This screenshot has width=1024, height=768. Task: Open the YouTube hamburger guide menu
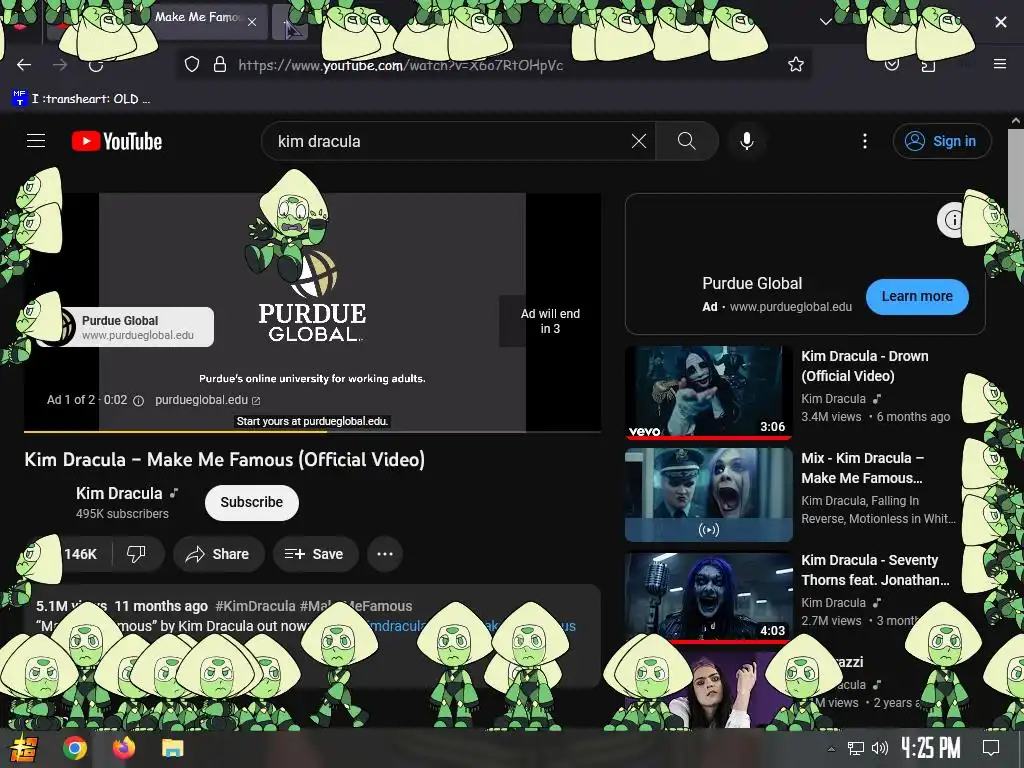pyautogui.click(x=36, y=140)
